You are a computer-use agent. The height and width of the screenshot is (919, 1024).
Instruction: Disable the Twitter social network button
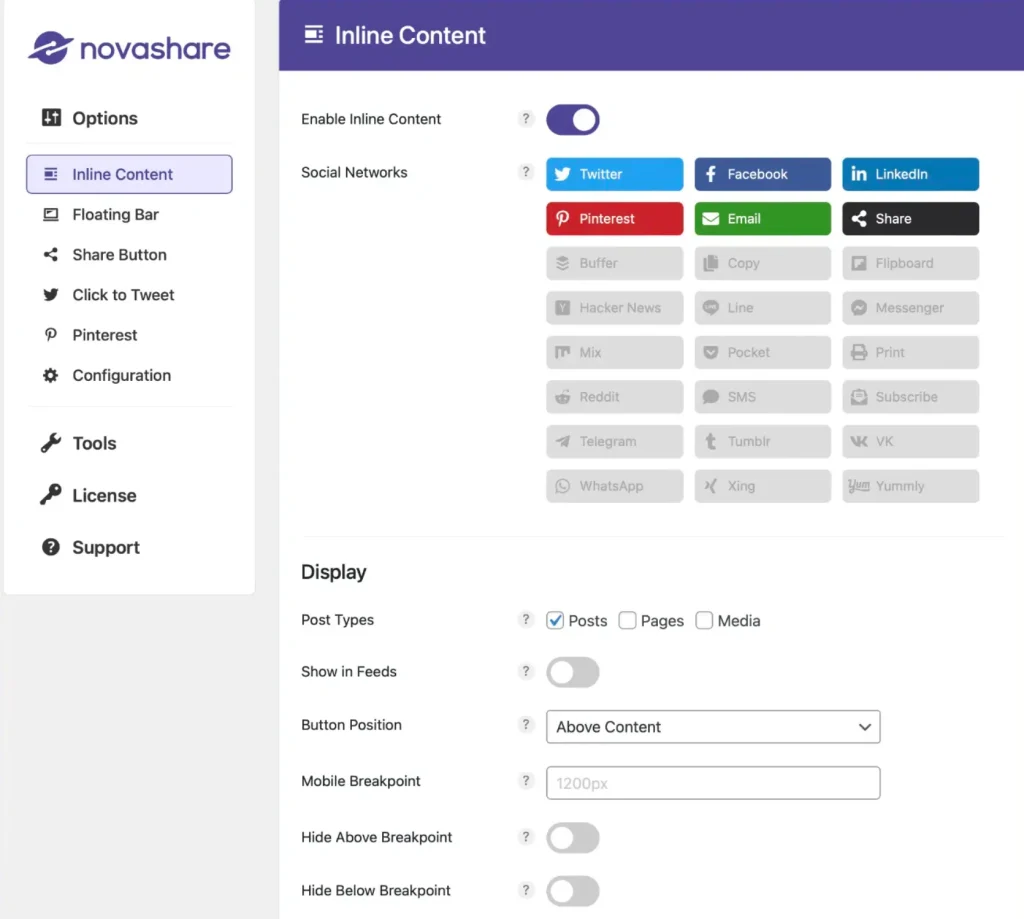tap(614, 174)
